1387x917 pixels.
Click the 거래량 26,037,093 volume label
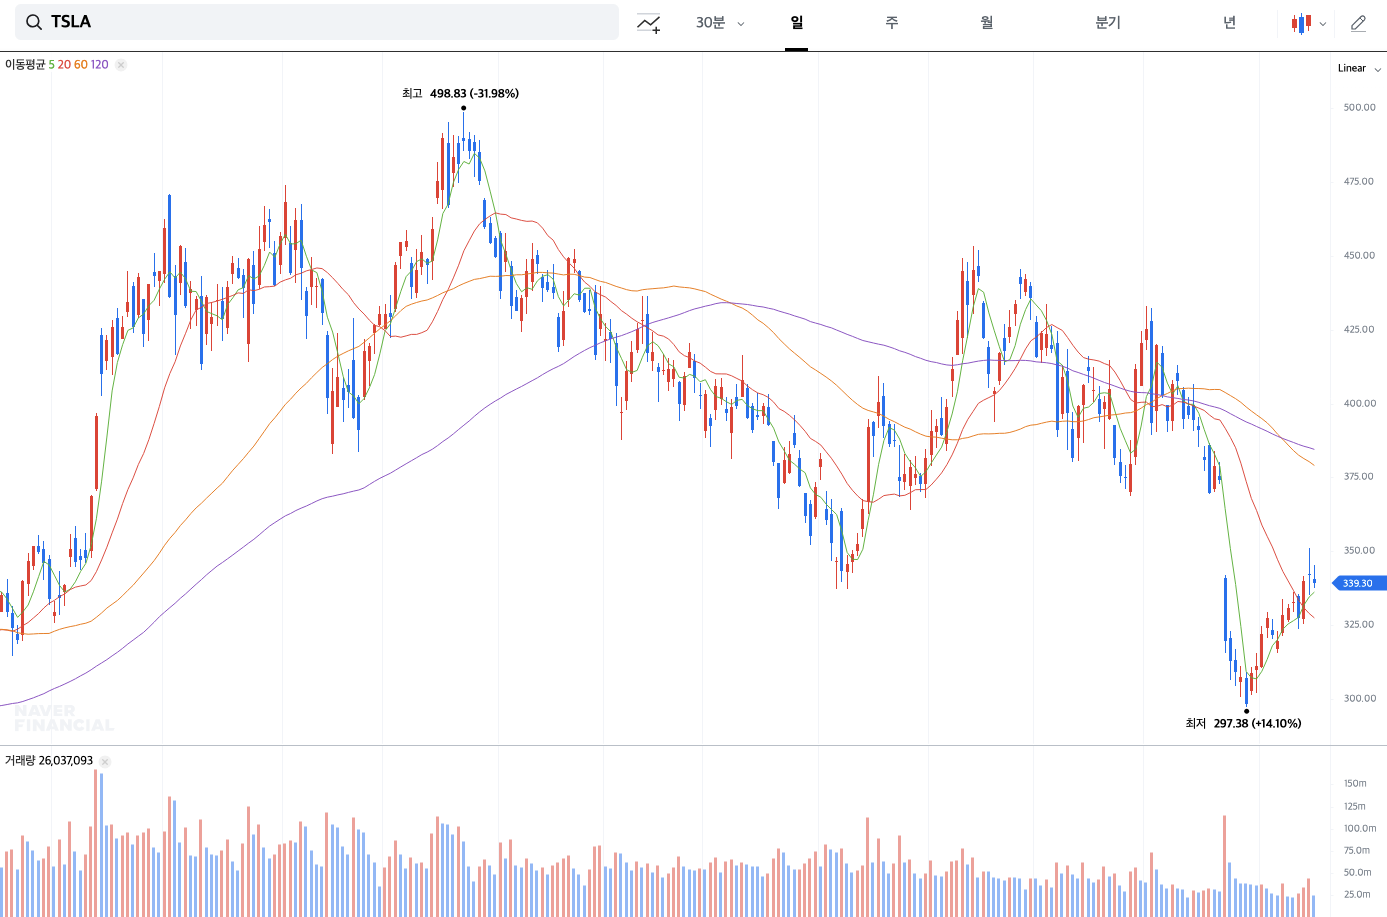click(x=49, y=761)
